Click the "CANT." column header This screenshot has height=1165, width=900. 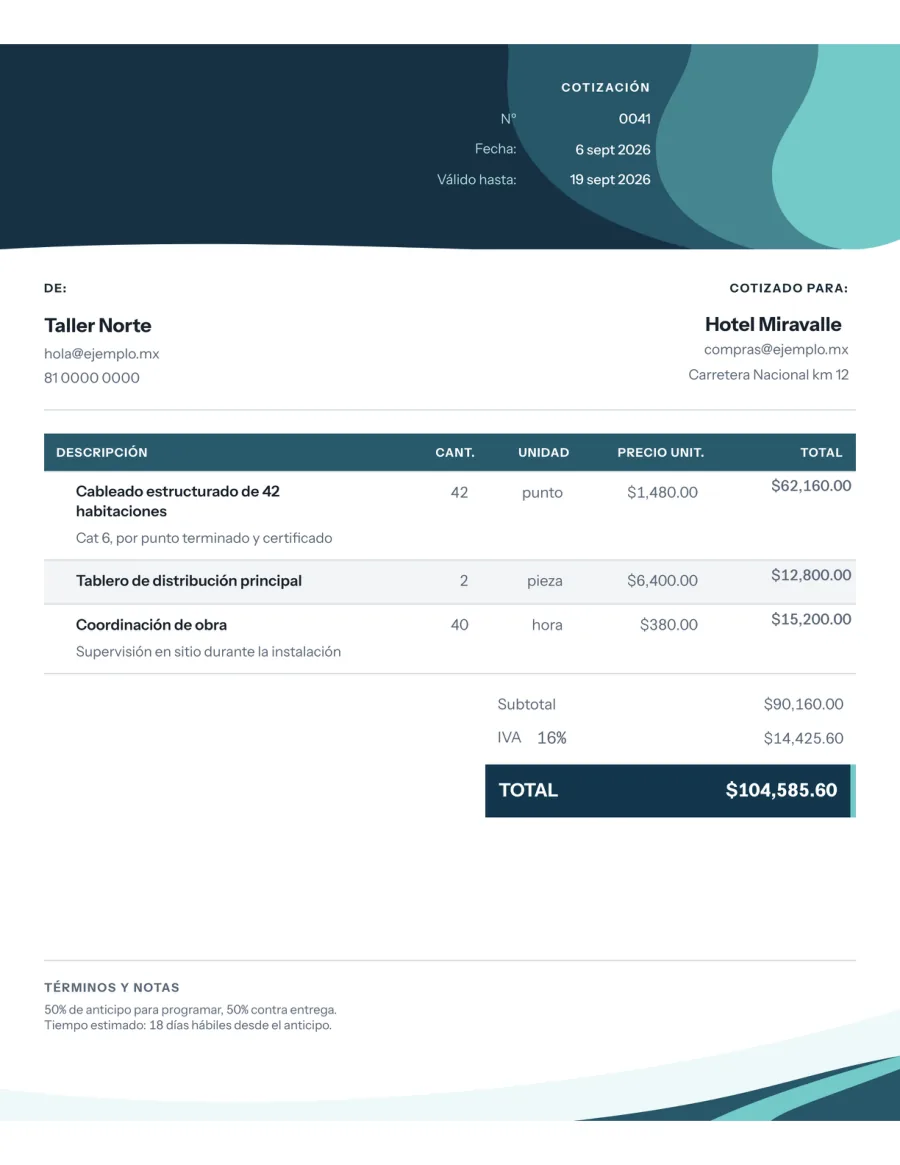[x=455, y=452]
